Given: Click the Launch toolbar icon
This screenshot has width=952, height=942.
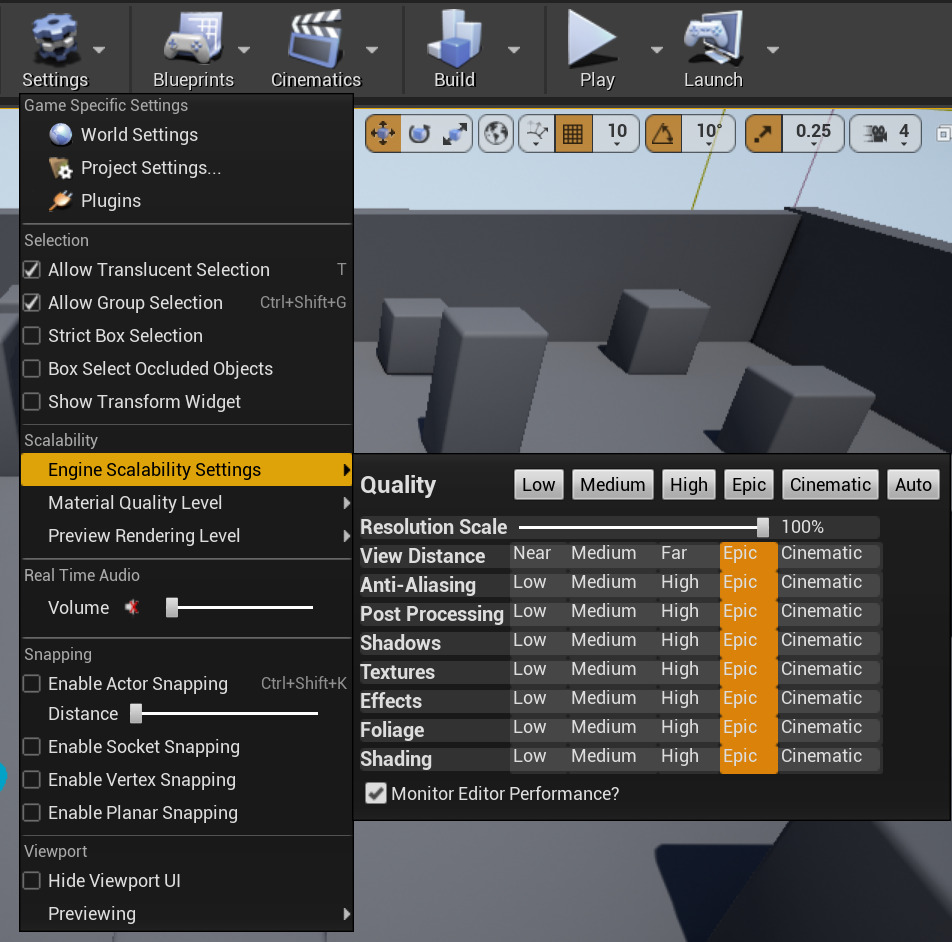Looking at the screenshot, I should 712,40.
